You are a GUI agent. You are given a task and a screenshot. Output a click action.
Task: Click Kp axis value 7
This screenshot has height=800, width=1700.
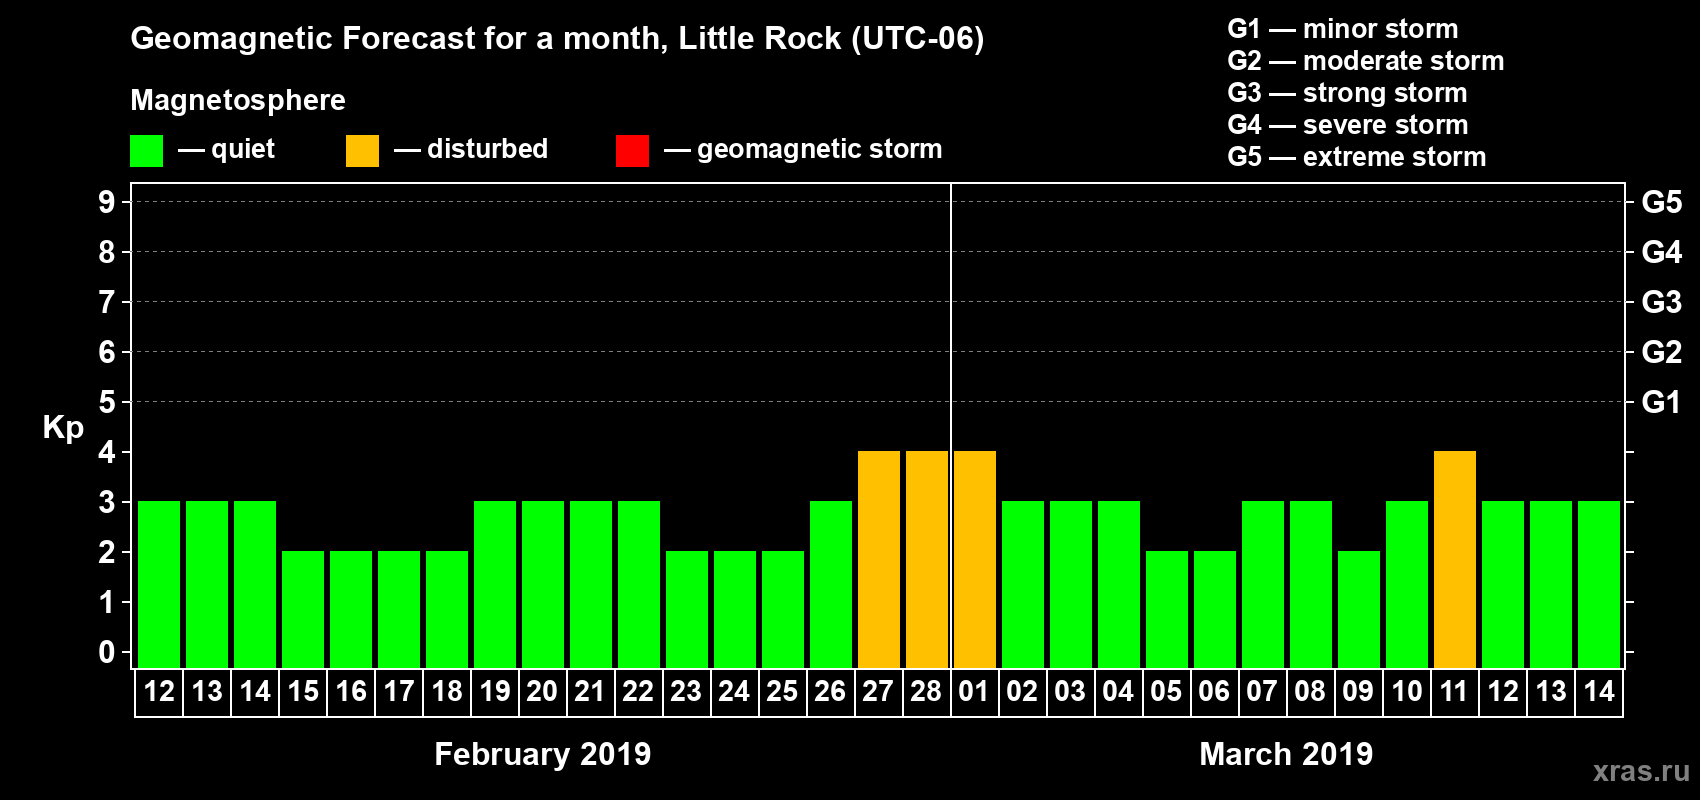click(x=107, y=302)
